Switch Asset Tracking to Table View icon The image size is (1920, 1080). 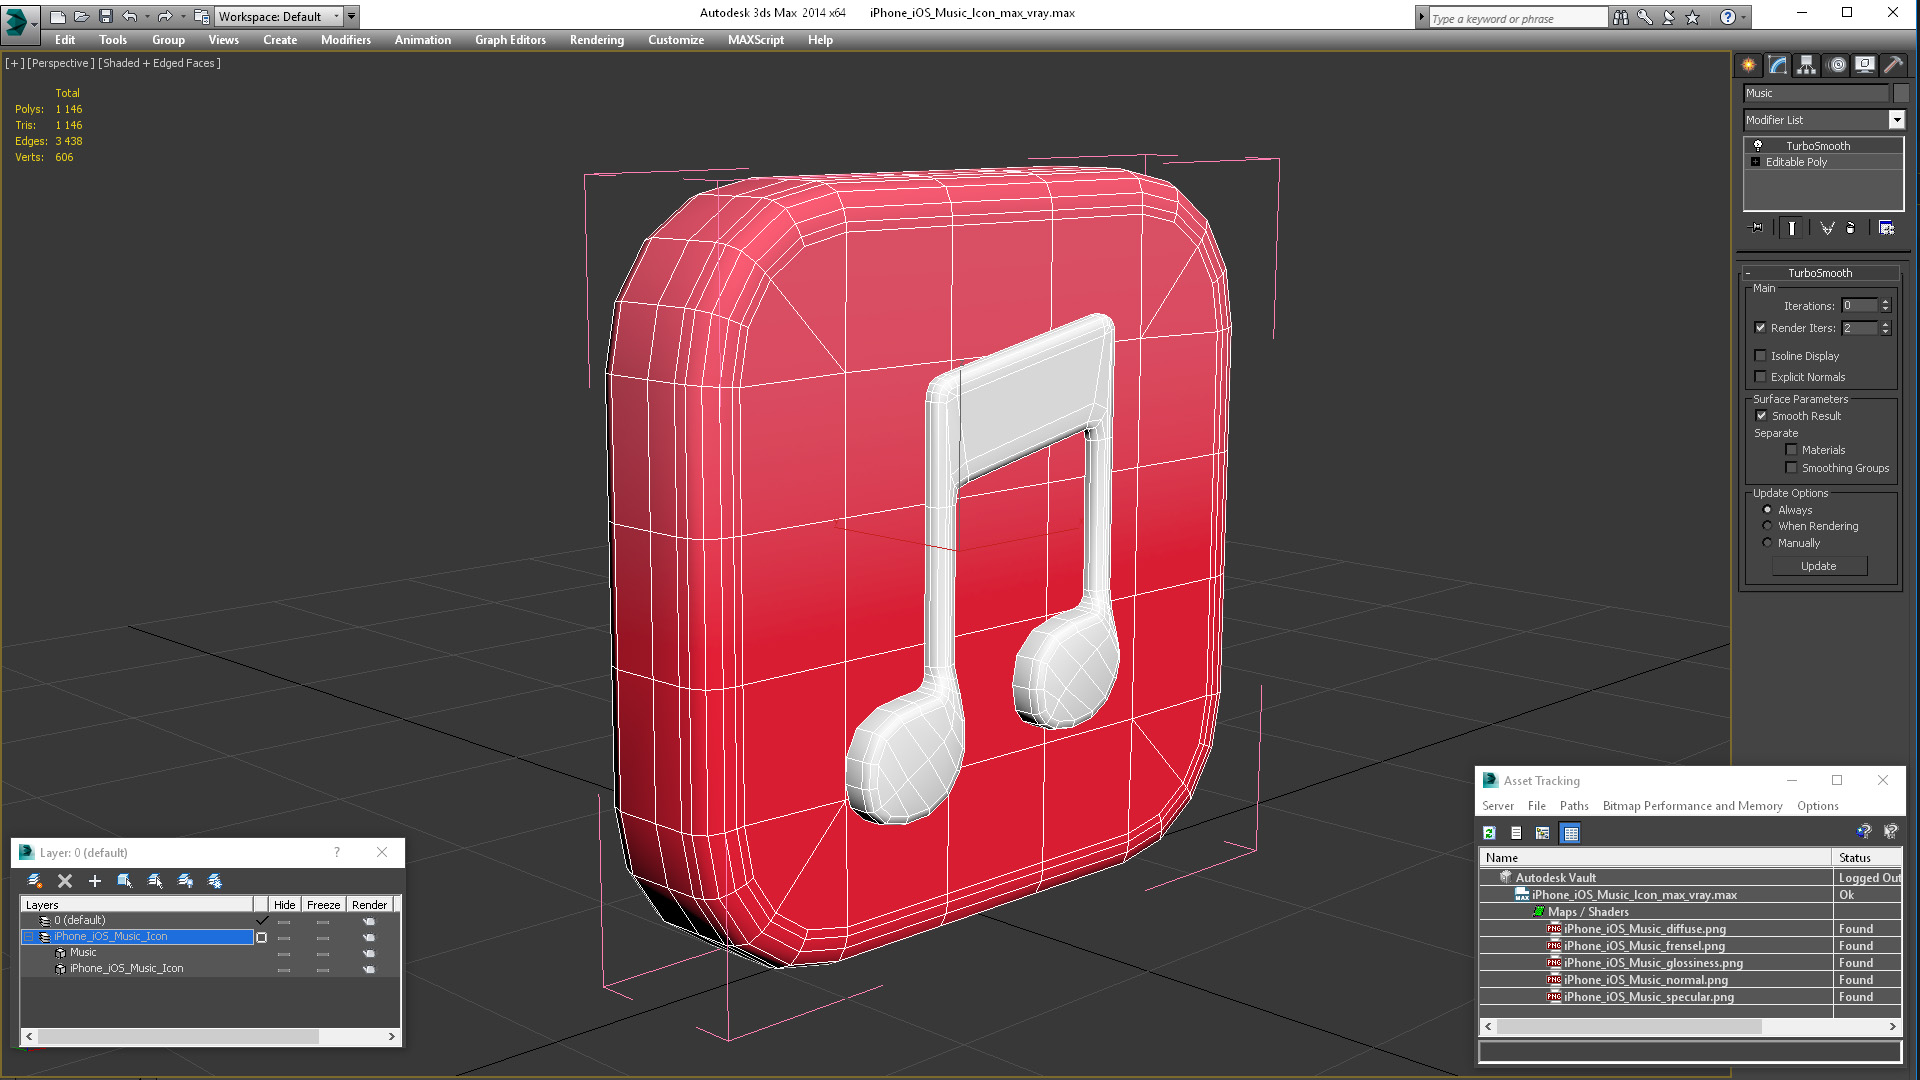coord(1571,833)
